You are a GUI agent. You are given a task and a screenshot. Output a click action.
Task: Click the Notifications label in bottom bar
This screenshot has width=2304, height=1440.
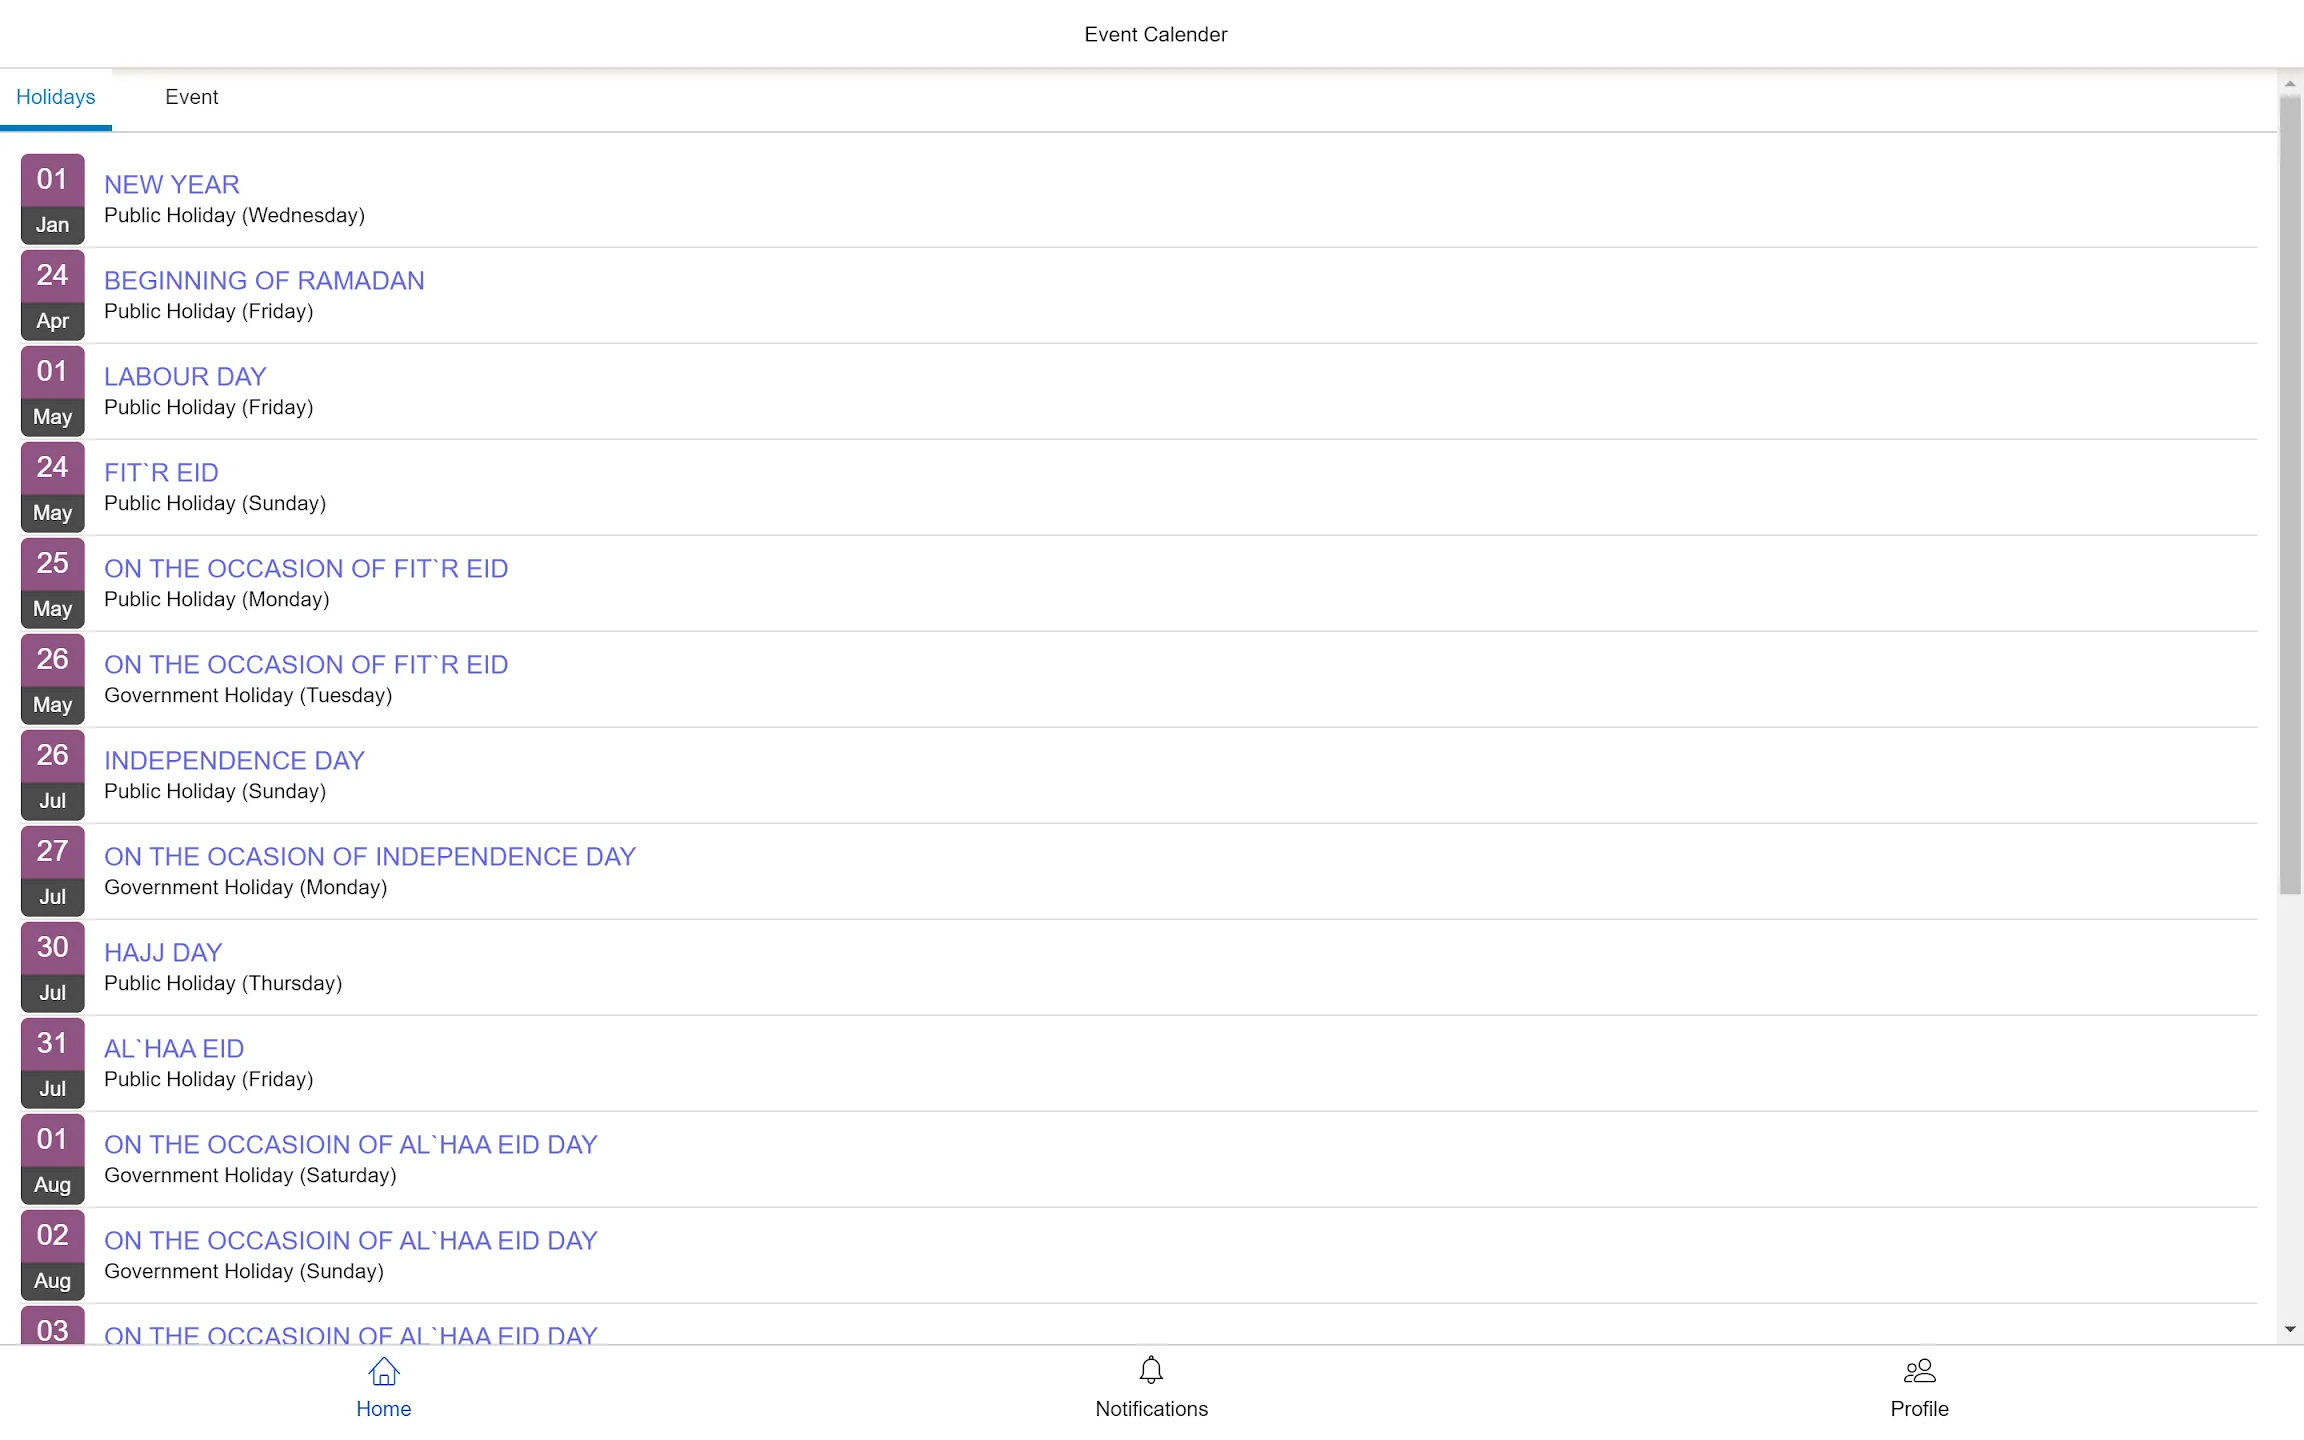[1151, 1409]
